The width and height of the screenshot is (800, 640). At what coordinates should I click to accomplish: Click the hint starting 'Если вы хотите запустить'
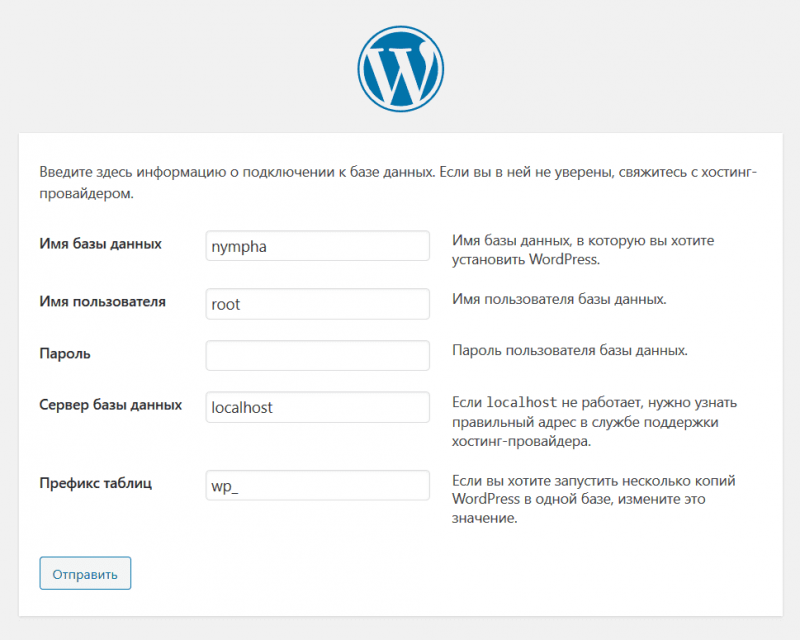(593, 499)
